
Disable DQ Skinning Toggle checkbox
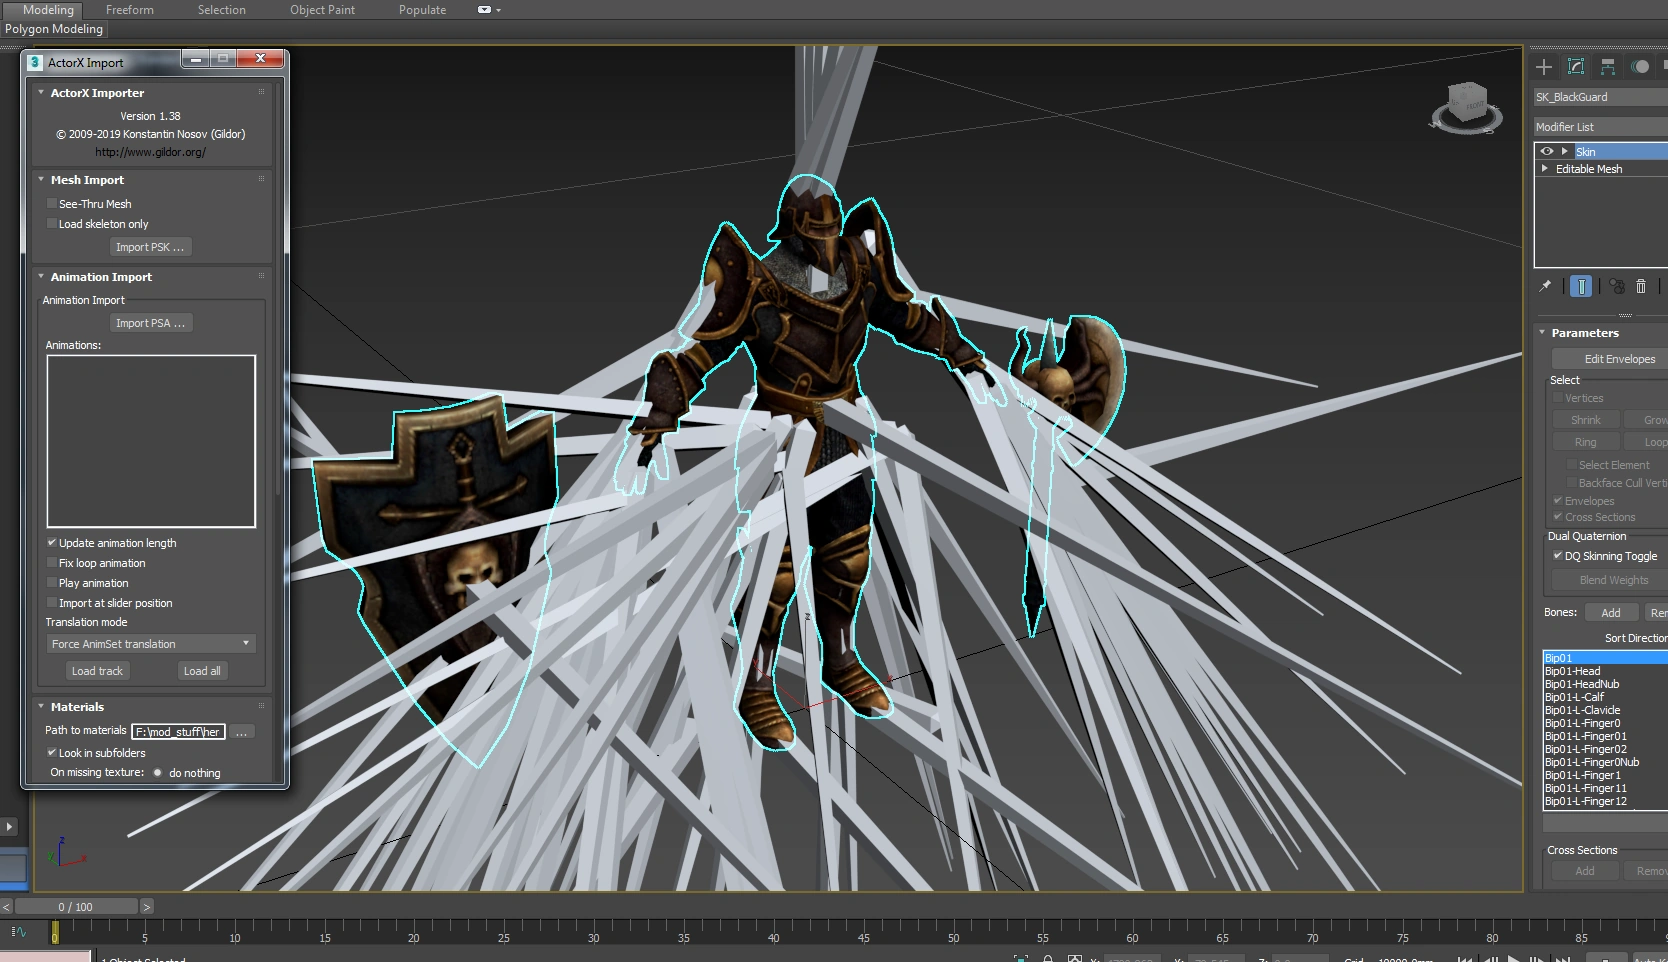(x=1557, y=556)
